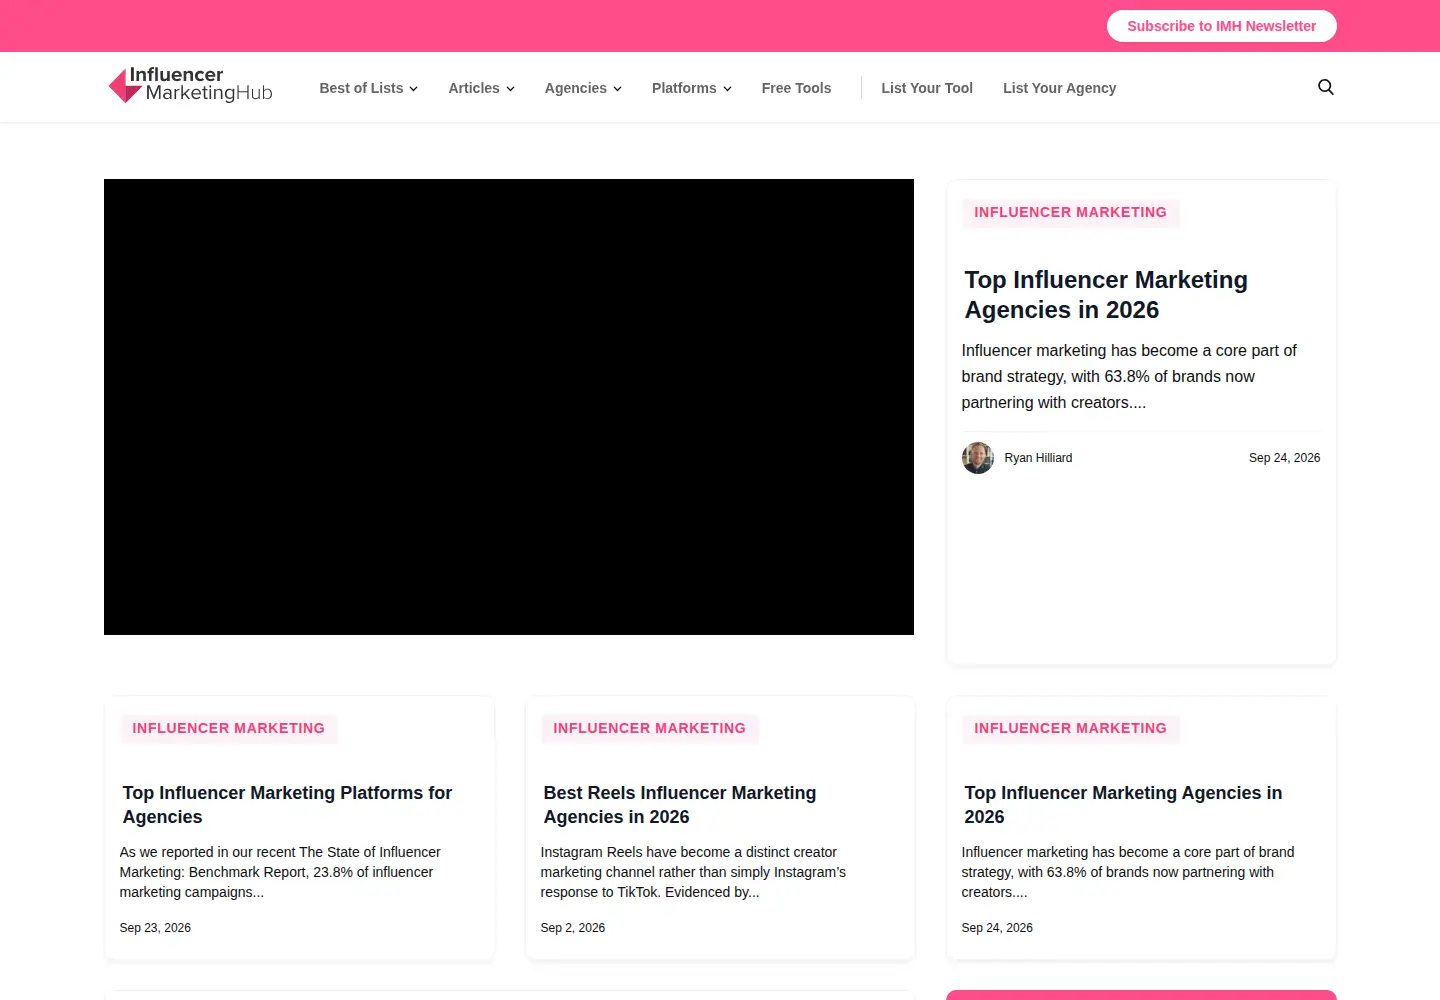Open the site search magnifier icon
The height and width of the screenshot is (1000, 1440).
click(1326, 87)
